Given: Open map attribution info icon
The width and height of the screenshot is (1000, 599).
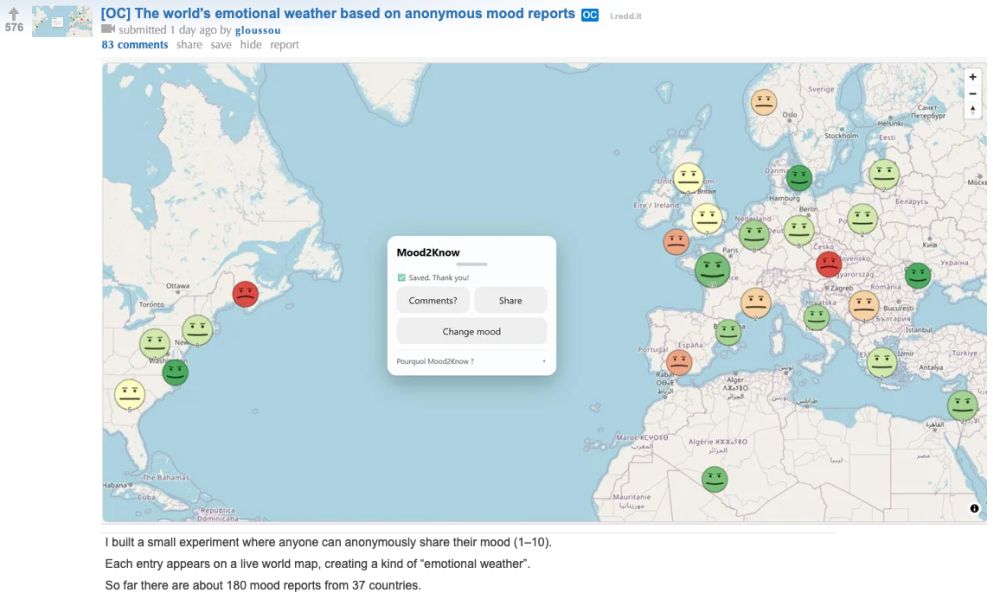Looking at the screenshot, I should point(974,508).
